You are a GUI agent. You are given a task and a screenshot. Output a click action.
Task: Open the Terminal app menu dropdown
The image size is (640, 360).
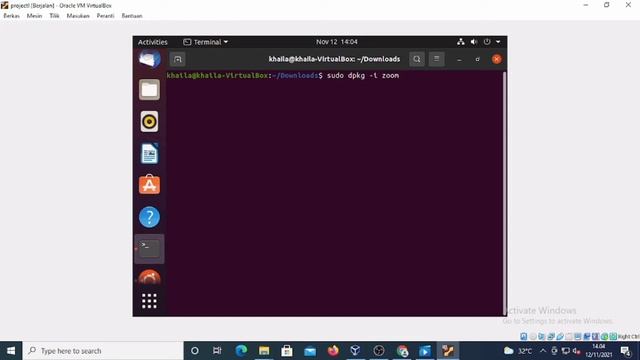pos(206,42)
